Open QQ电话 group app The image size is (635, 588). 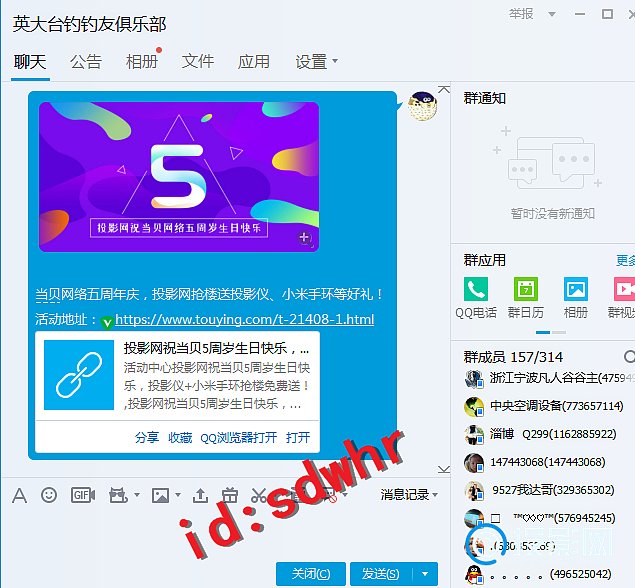[x=476, y=298]
